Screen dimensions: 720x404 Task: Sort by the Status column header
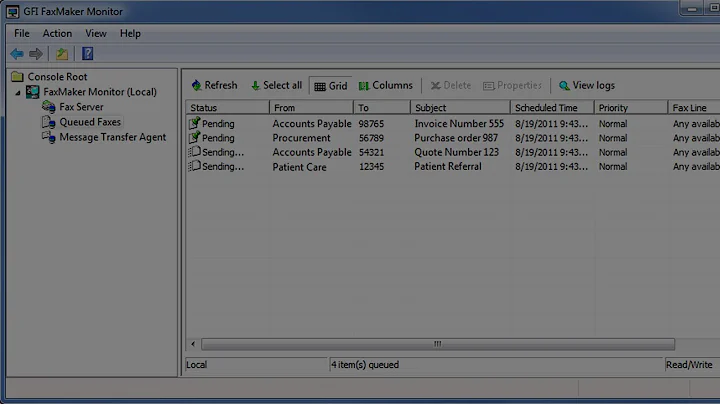(x=227, y=108)
